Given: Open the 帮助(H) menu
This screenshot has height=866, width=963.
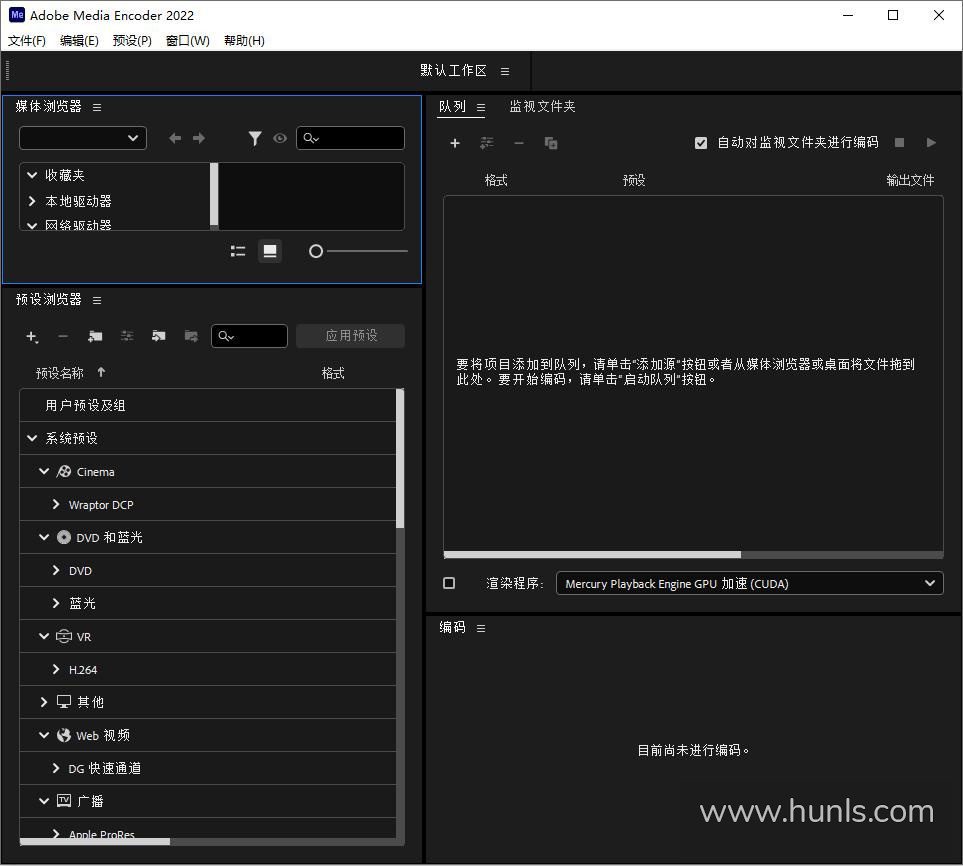Looking at the screenshot, I should click(x=244, y=41).
